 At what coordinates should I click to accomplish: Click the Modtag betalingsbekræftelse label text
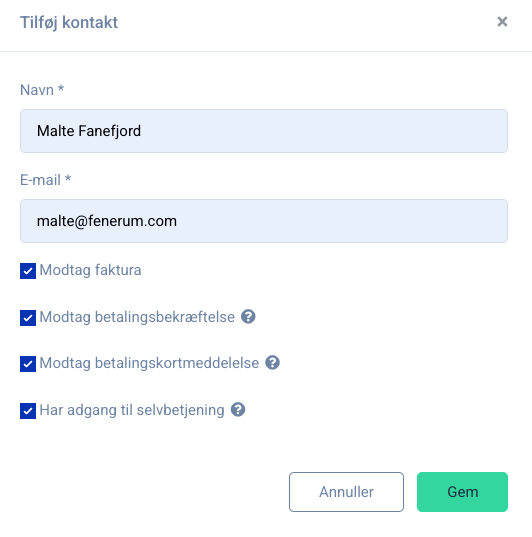pos(137,317)
